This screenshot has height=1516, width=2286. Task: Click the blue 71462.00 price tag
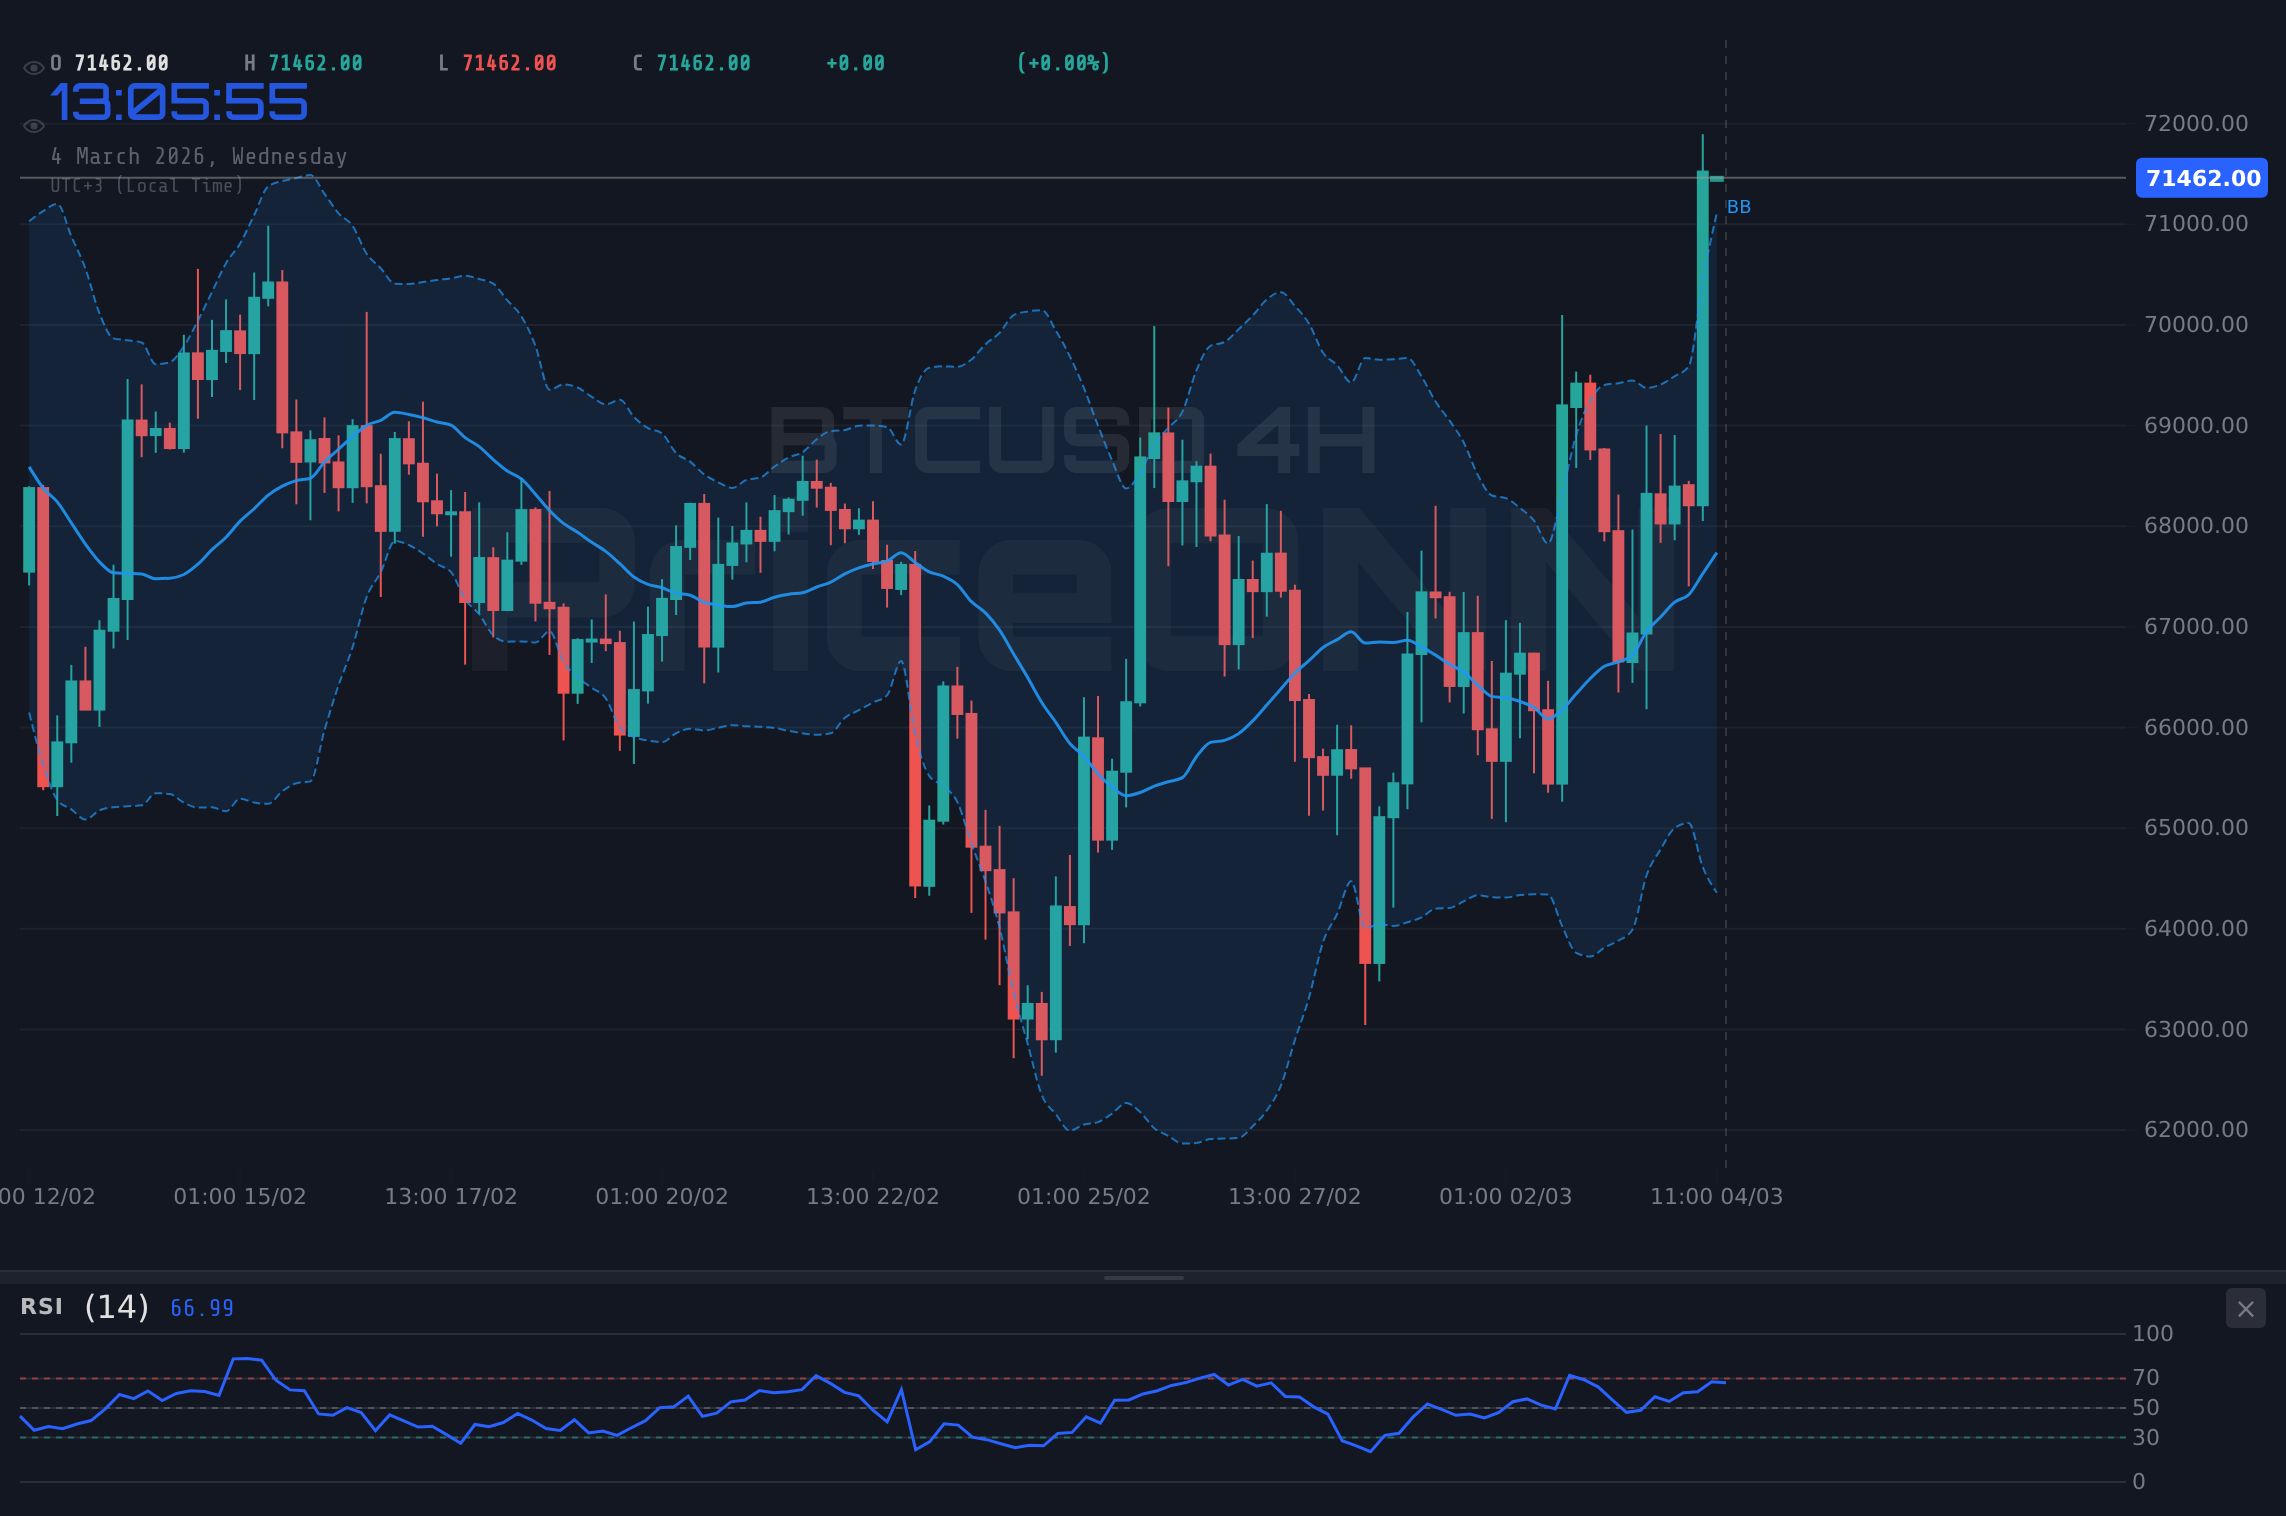2200,178
